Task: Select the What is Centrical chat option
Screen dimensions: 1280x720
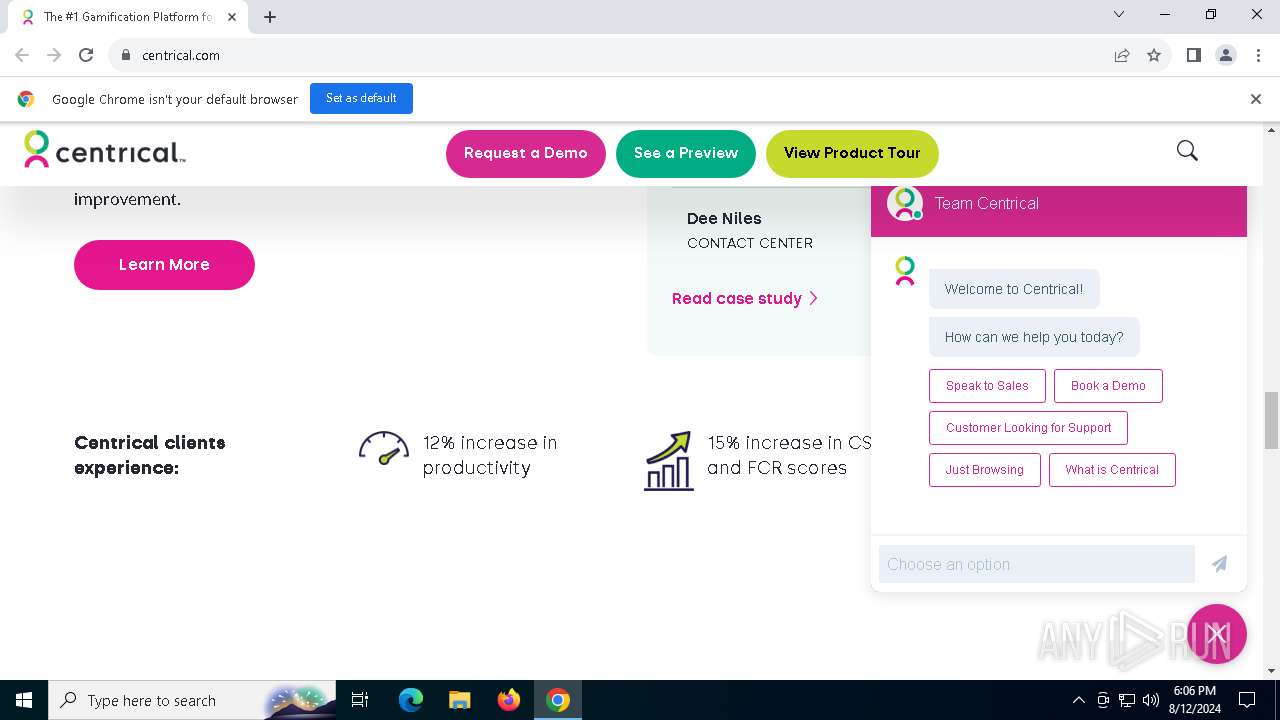Action: point(1112,470)
